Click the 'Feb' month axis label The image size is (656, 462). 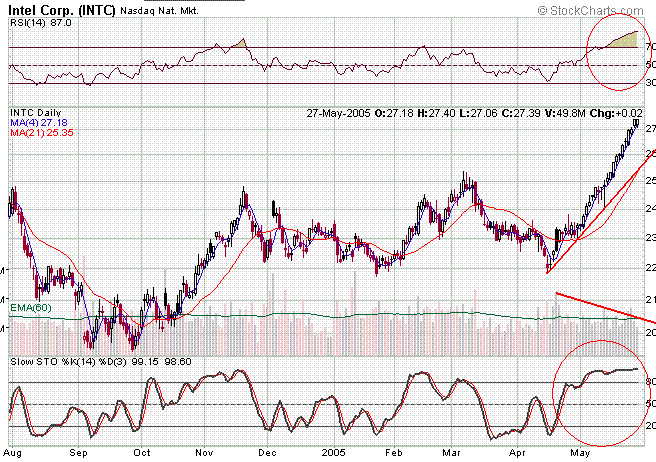(x=394, y=453)
